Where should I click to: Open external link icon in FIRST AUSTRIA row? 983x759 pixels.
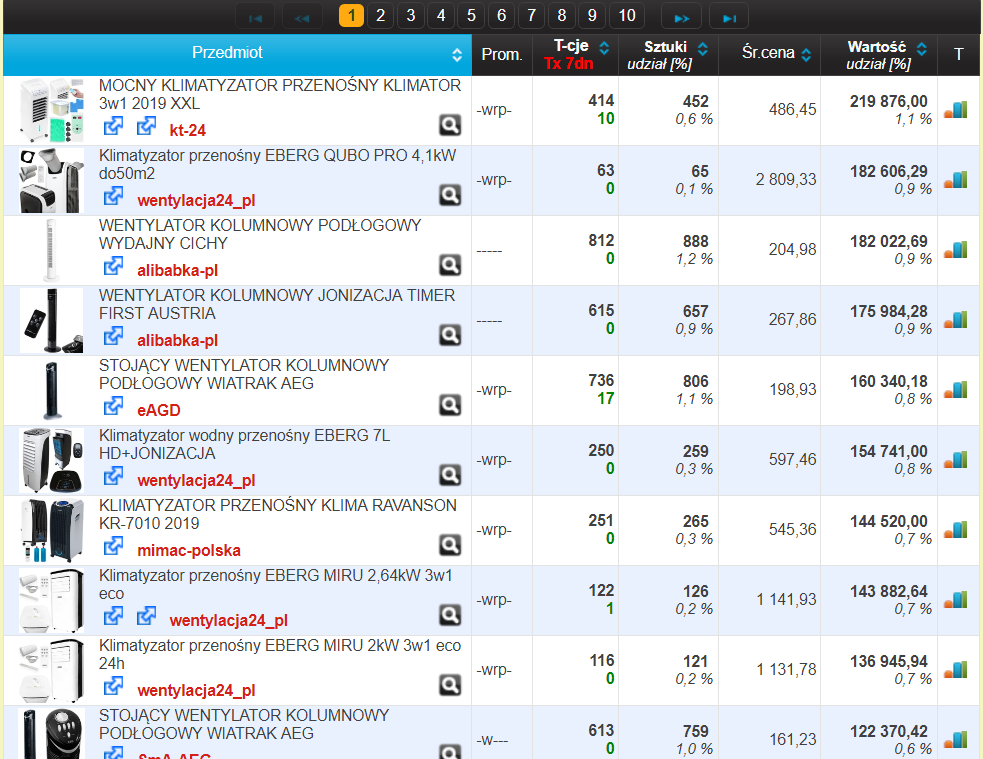click(x=113, y=336)
